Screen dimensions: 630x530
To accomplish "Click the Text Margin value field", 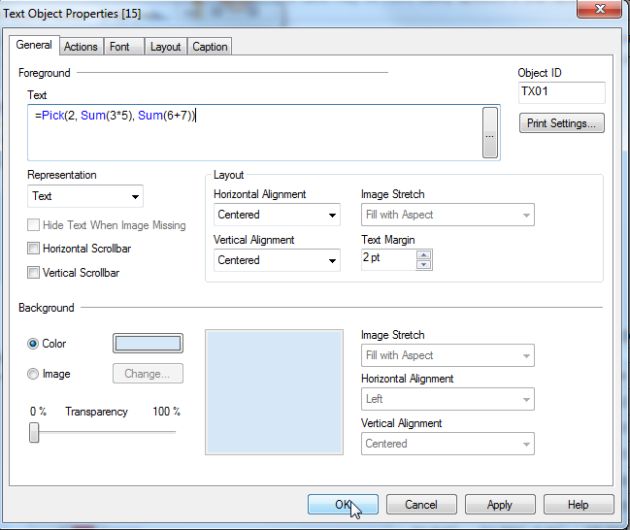I will click(x=389, y=260).
